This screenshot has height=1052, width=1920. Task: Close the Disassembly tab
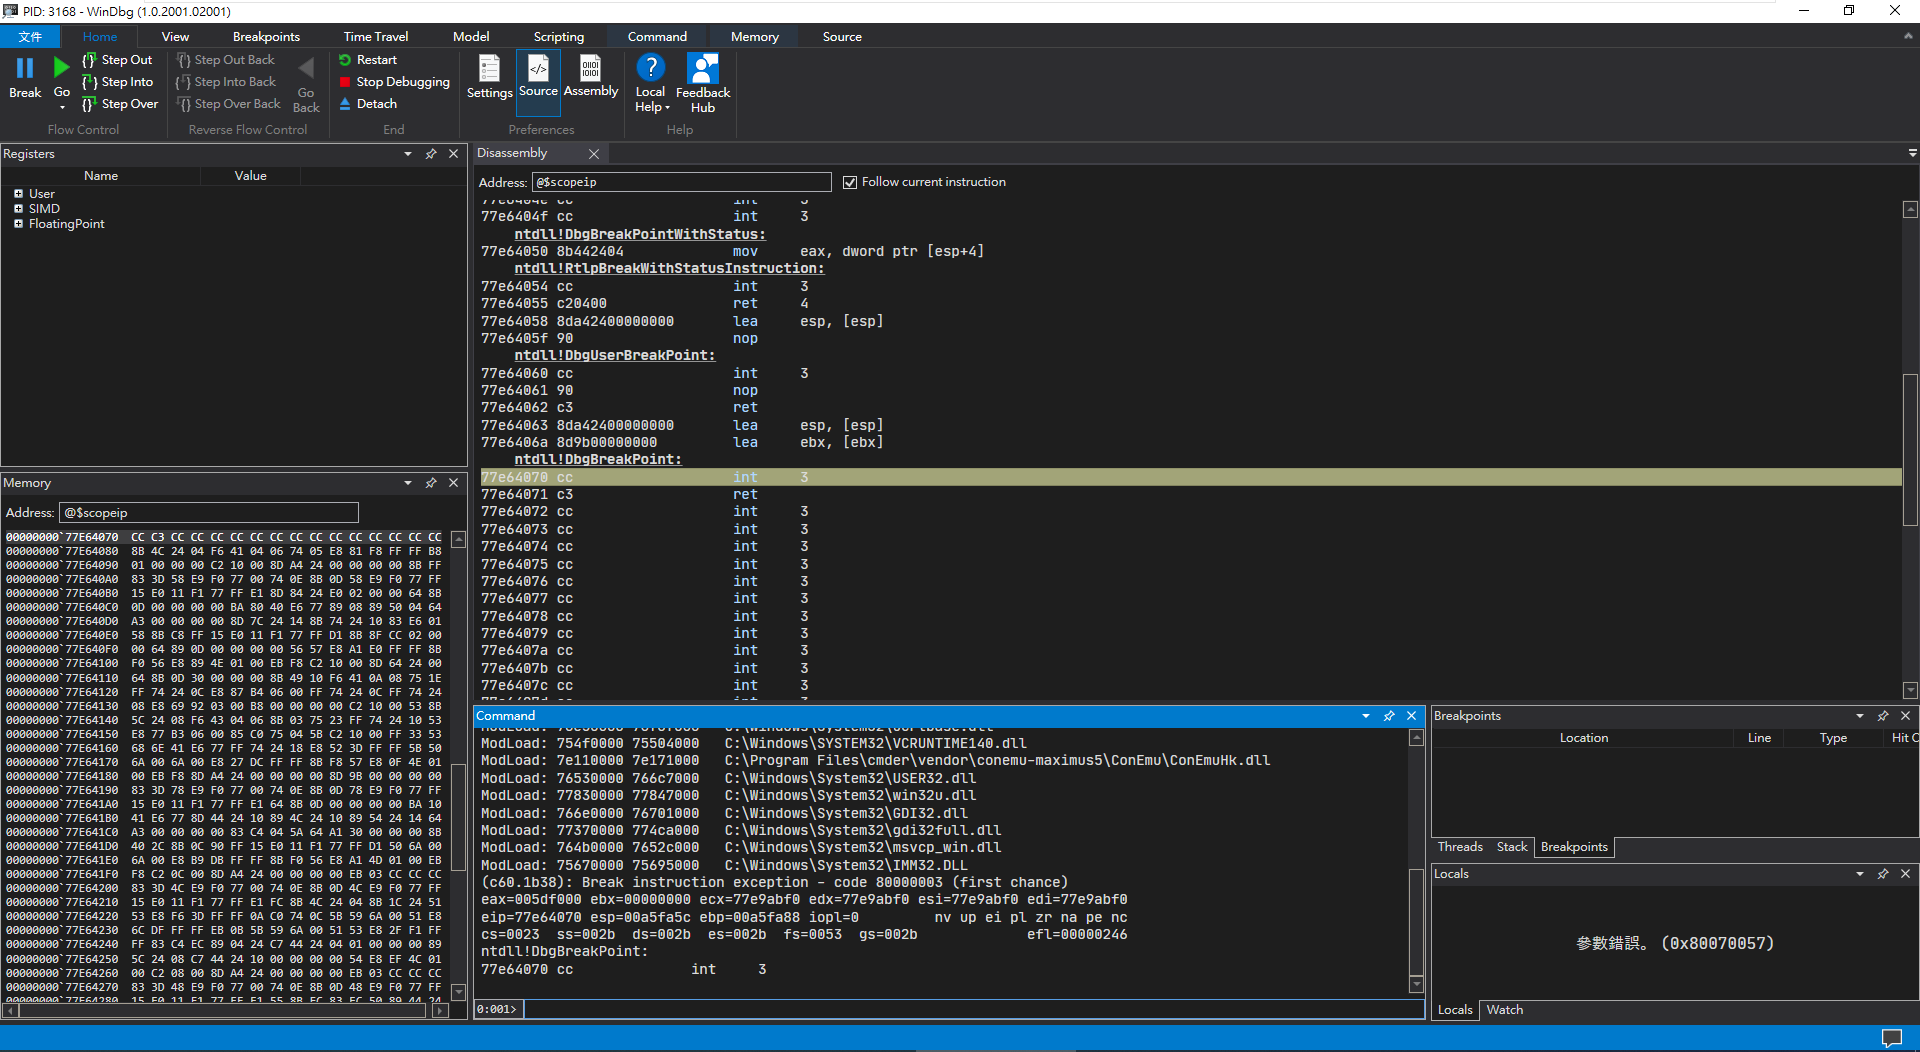click(x=594, y=154)
